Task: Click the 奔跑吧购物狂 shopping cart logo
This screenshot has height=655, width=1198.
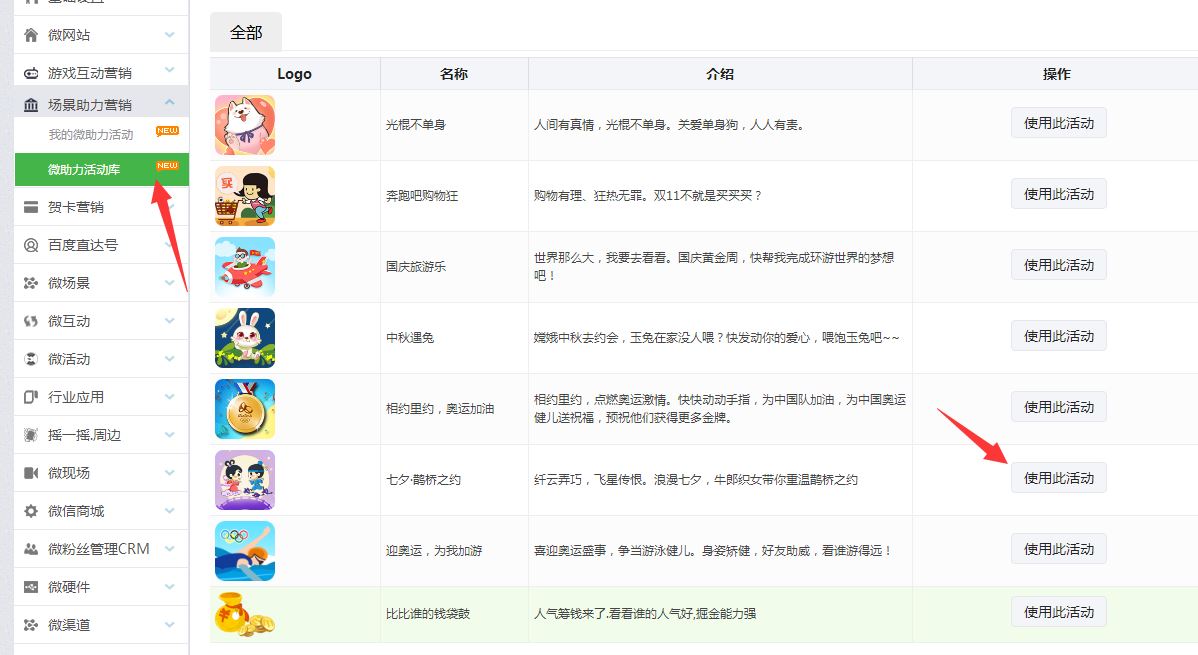Action: pos(245,196)
